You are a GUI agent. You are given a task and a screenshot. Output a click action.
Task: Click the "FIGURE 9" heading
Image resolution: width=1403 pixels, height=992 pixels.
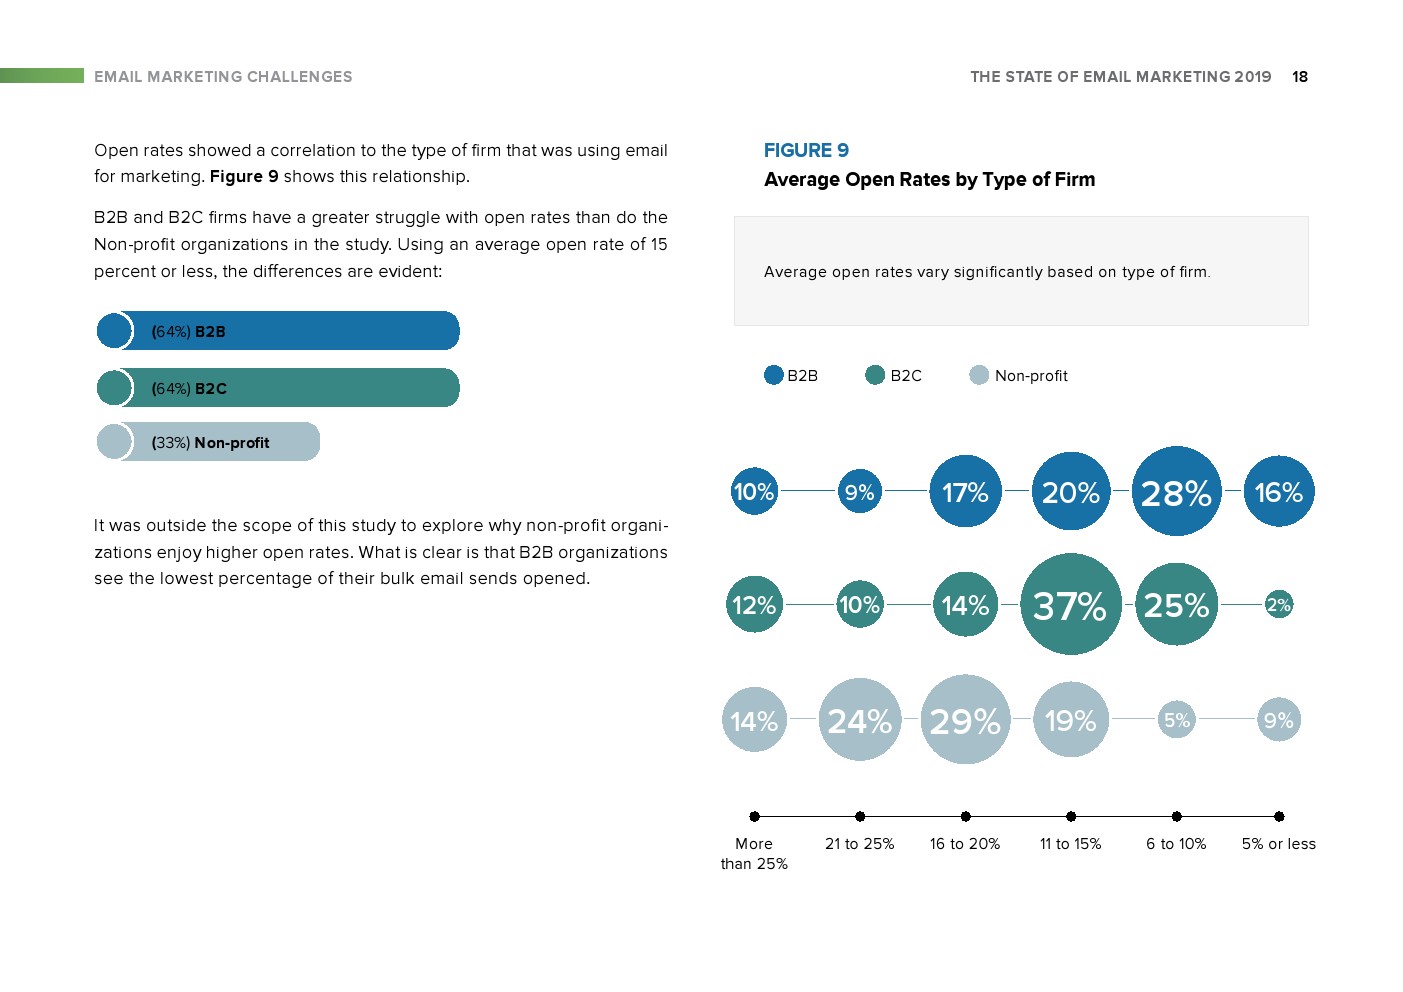point(806,150)
